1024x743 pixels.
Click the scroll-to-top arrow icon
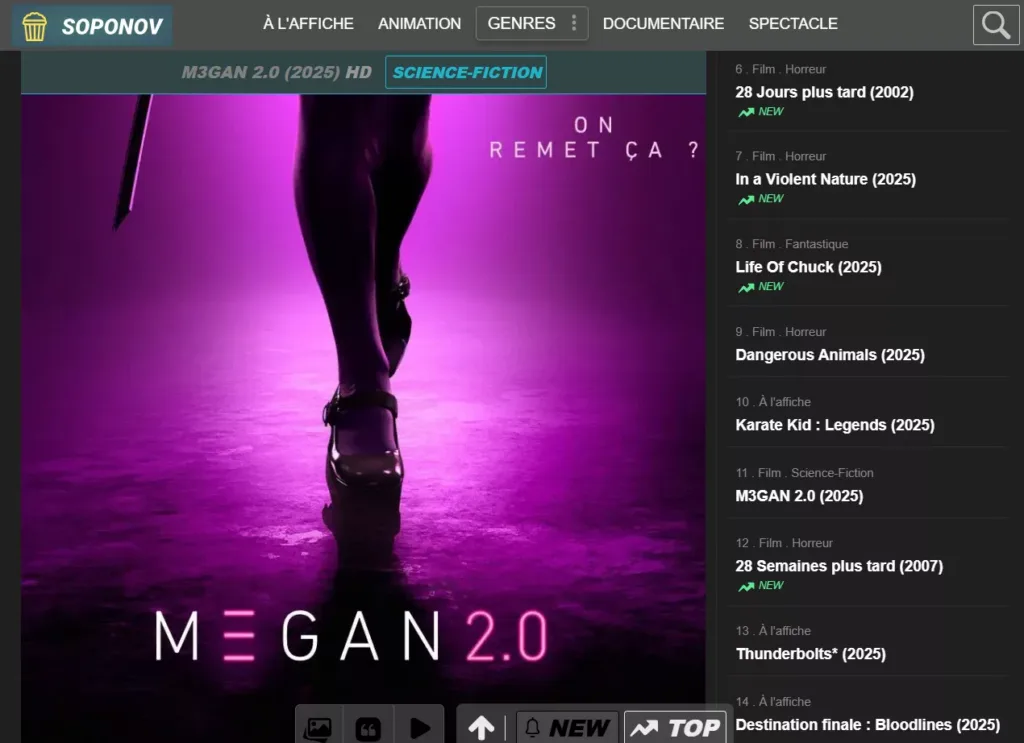click(481, 728)
